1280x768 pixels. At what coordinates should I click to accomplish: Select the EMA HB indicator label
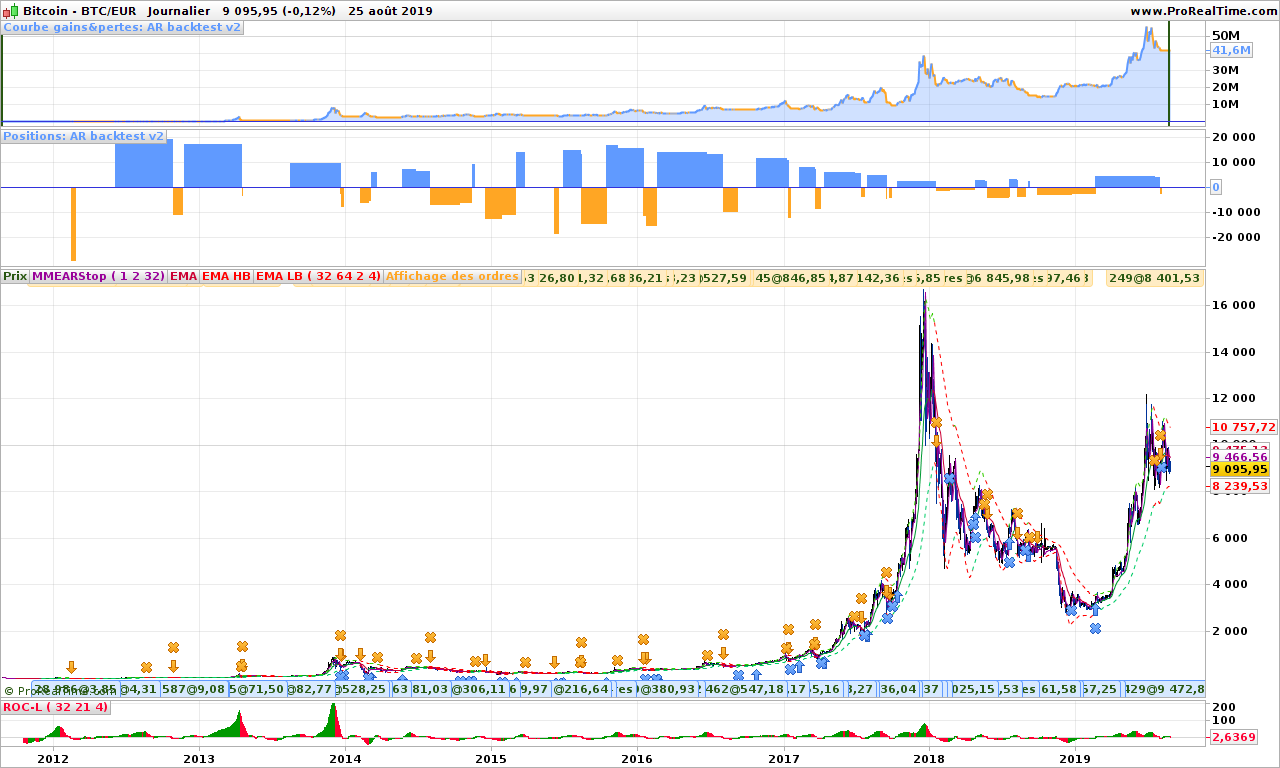227,276
